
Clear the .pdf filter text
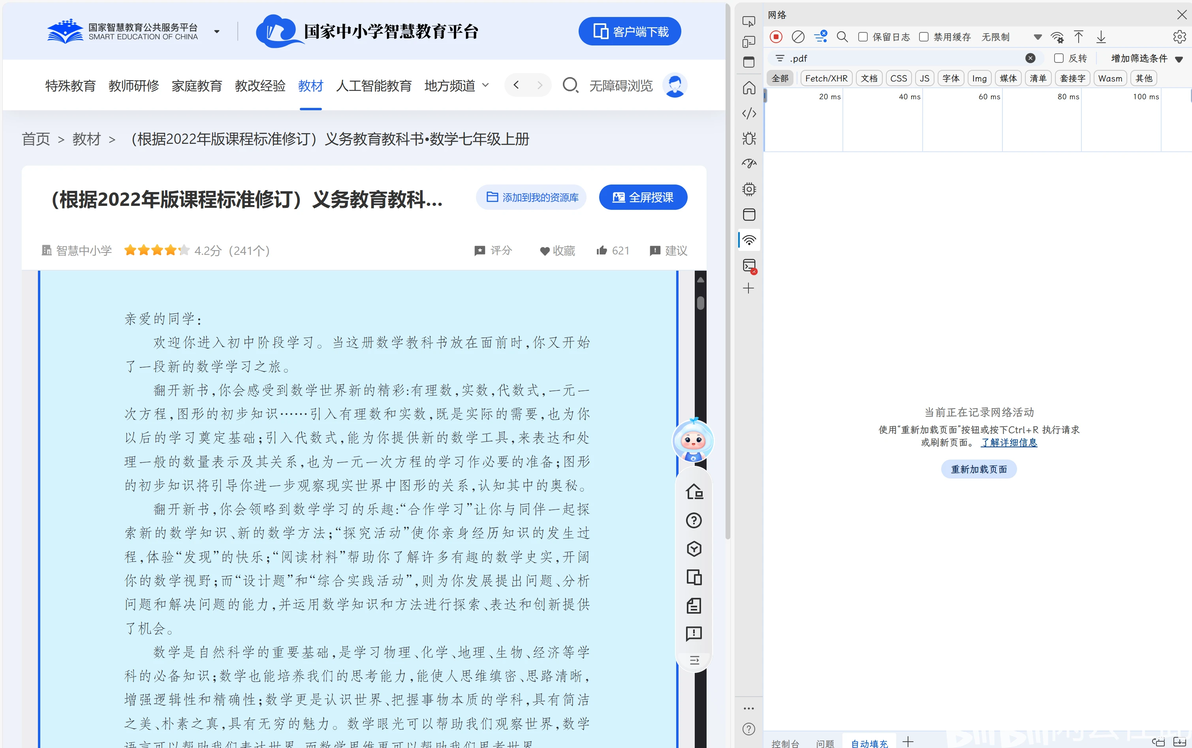1030,58
